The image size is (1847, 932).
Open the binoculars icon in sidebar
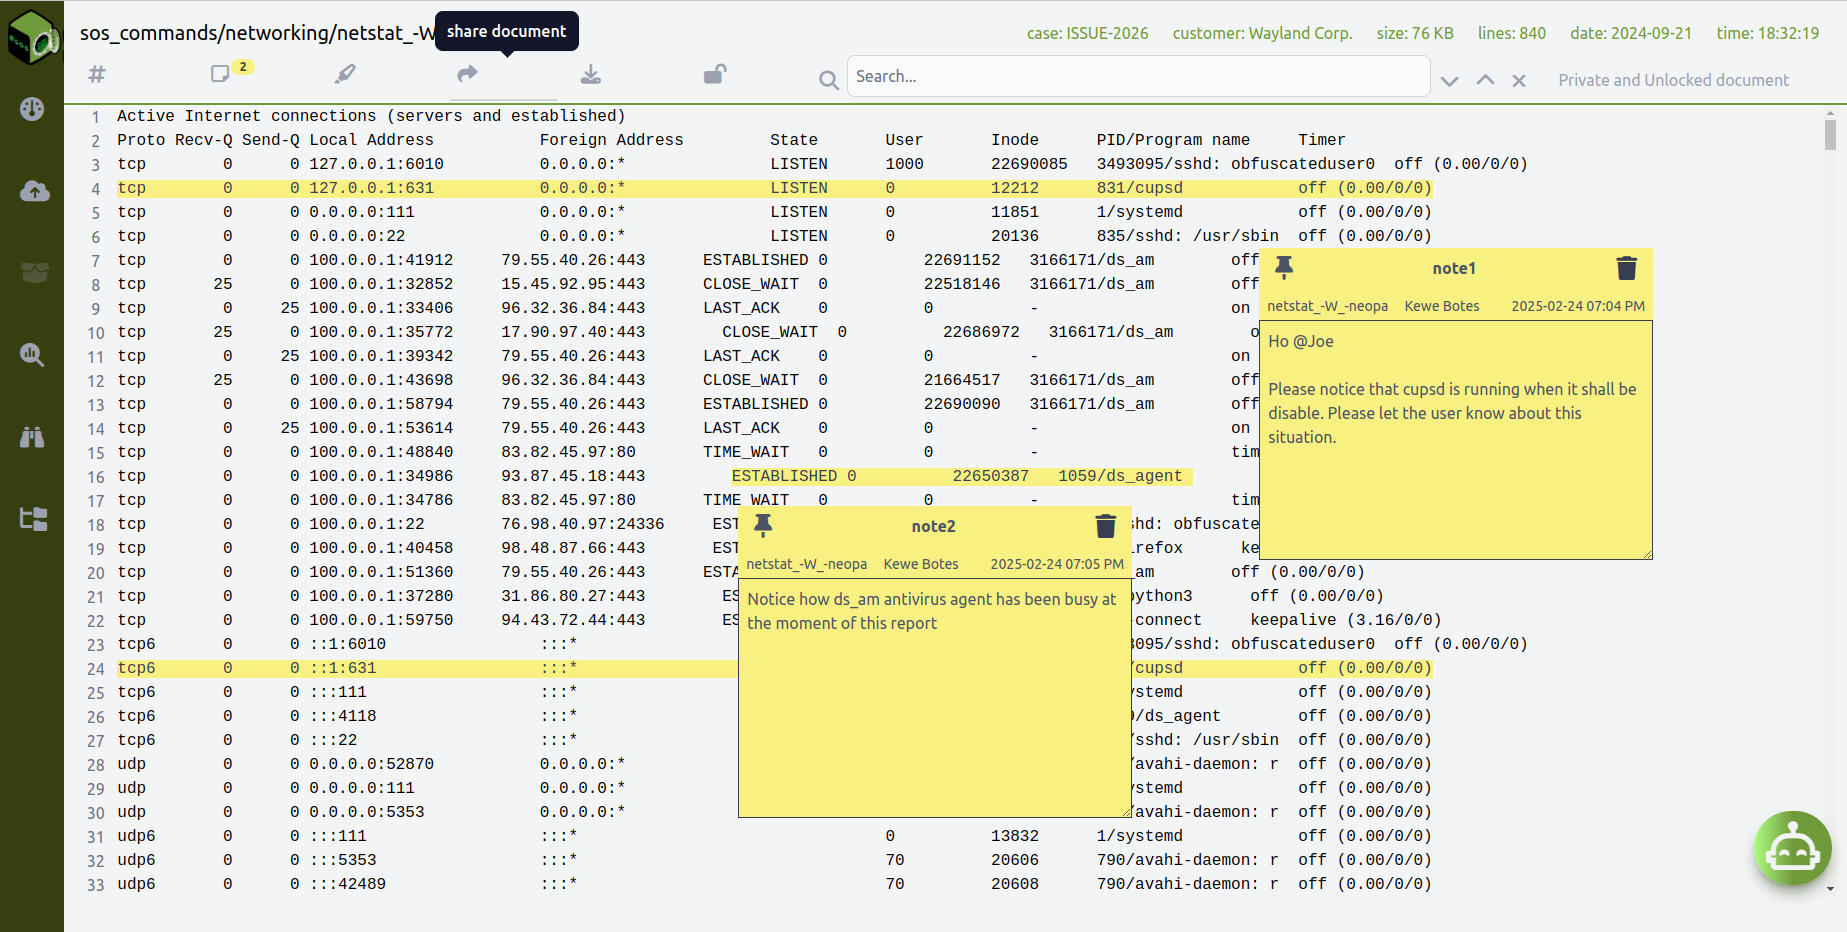click(32, 437)
